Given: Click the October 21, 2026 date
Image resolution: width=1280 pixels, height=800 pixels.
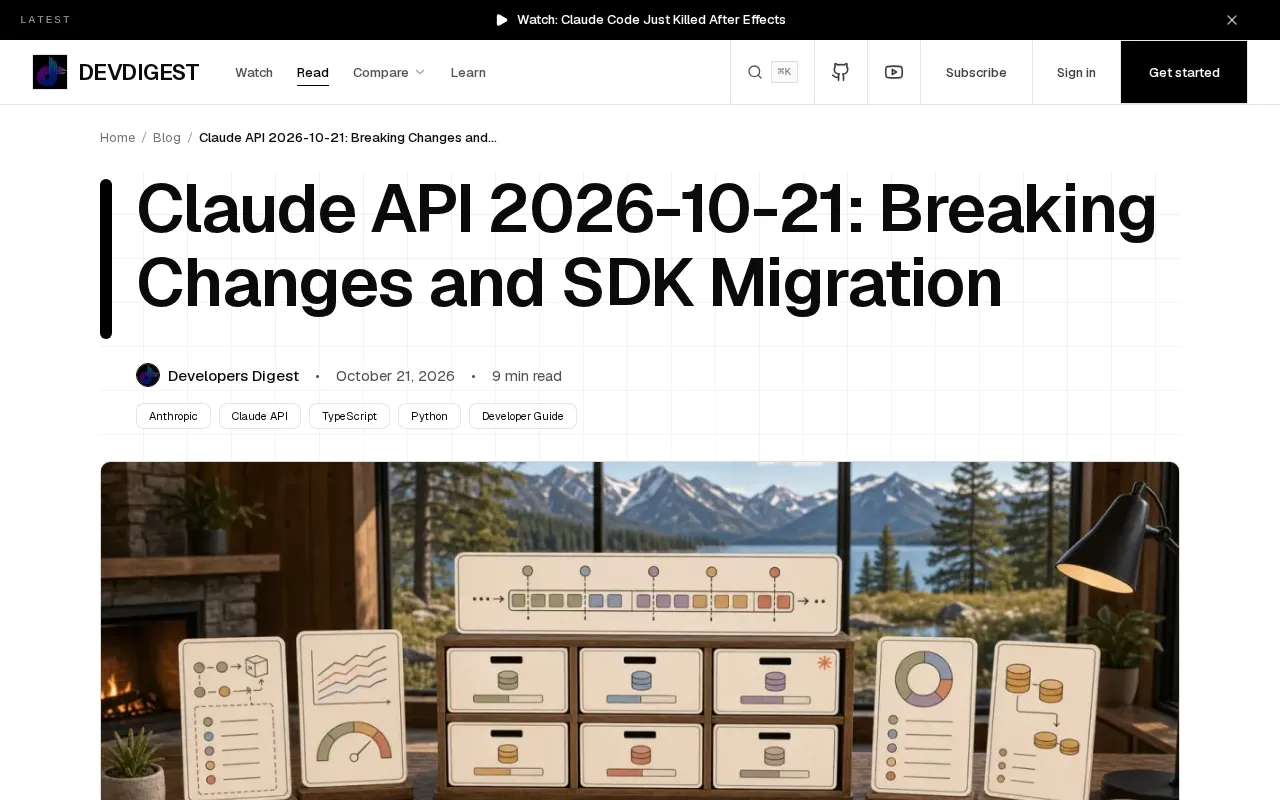Looking at the screenshot, I should click(x=395, y=376).
